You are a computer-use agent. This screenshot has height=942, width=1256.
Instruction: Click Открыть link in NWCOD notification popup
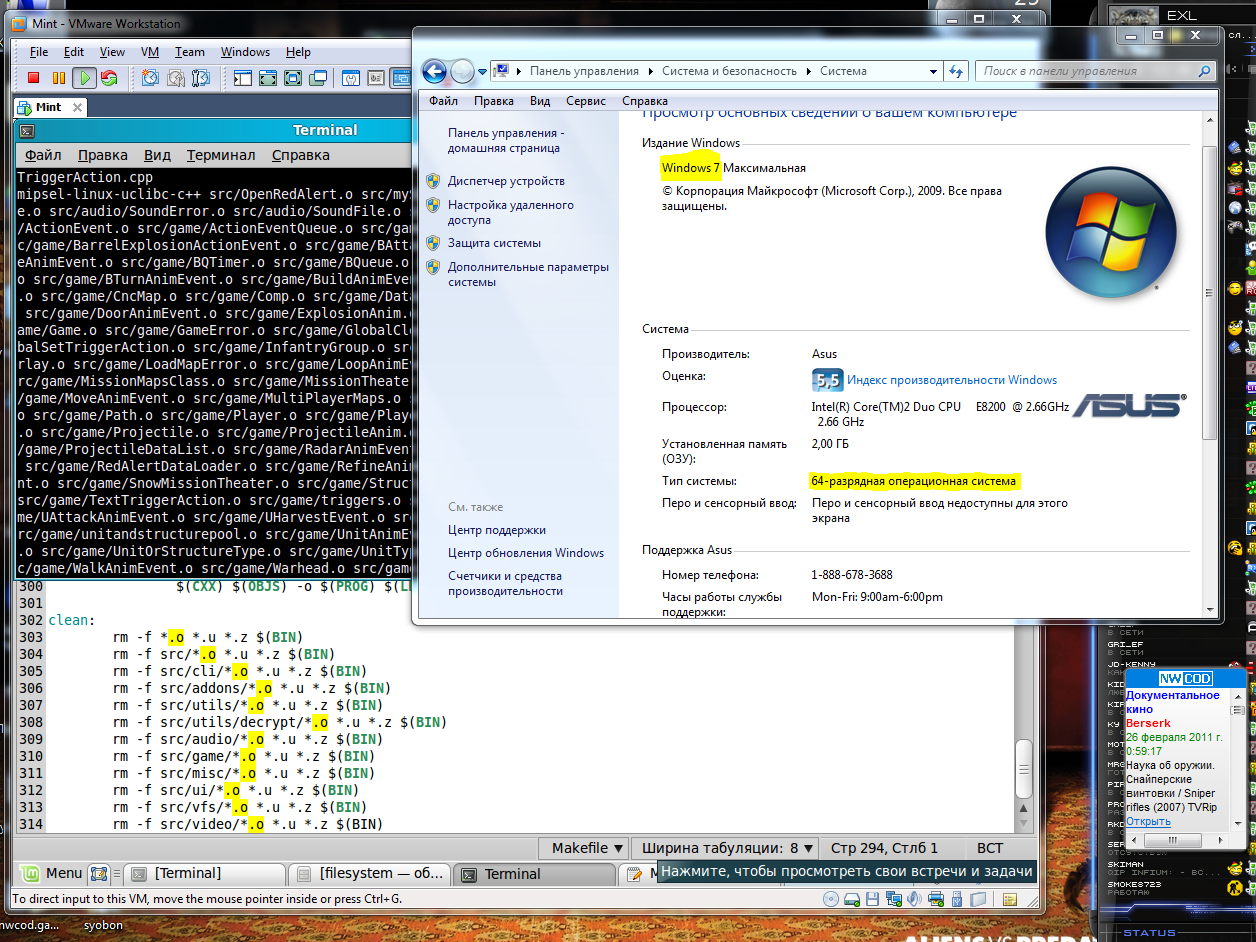coord(1148,821)
